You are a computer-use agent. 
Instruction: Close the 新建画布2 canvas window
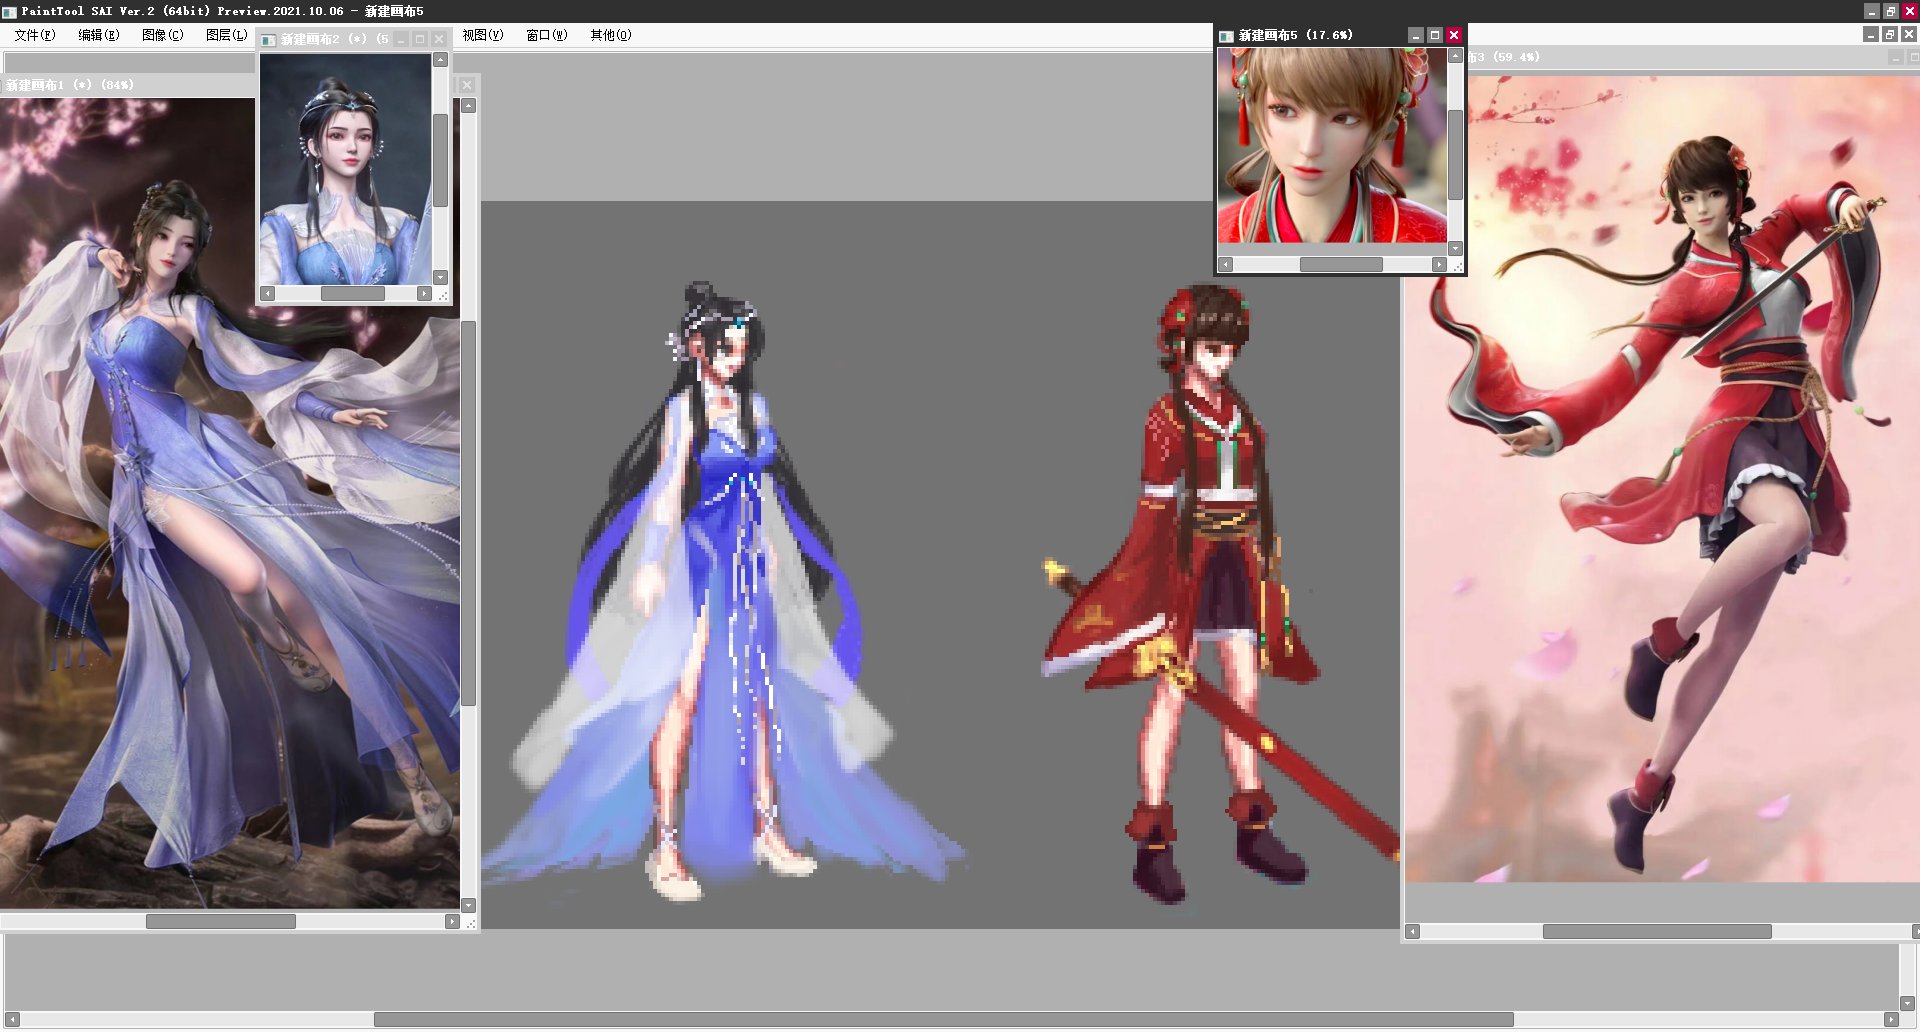(x=439, y=40)
